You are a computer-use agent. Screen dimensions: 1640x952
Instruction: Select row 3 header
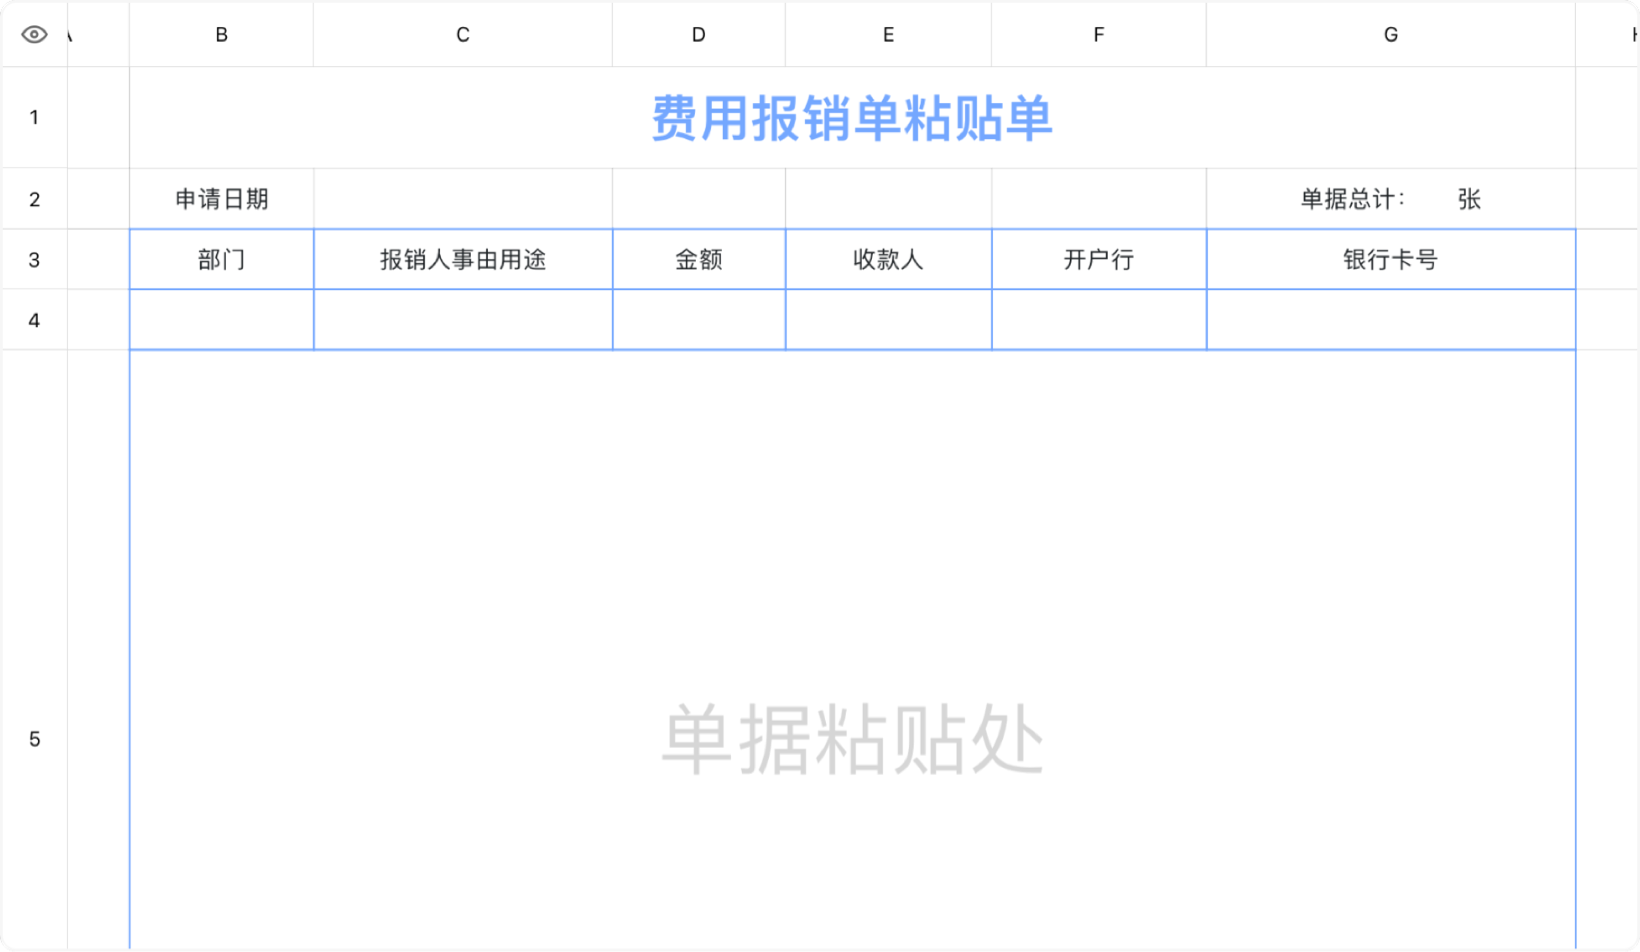tap(34, 260)
